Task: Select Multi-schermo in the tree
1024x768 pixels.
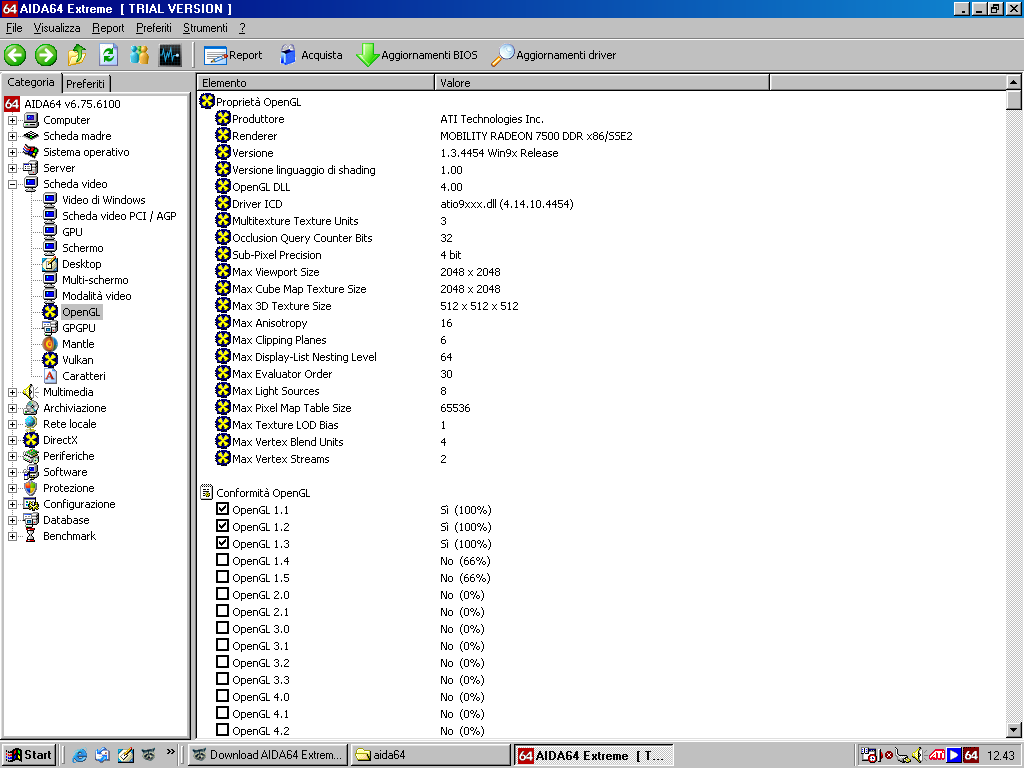Action: [95, 280]
